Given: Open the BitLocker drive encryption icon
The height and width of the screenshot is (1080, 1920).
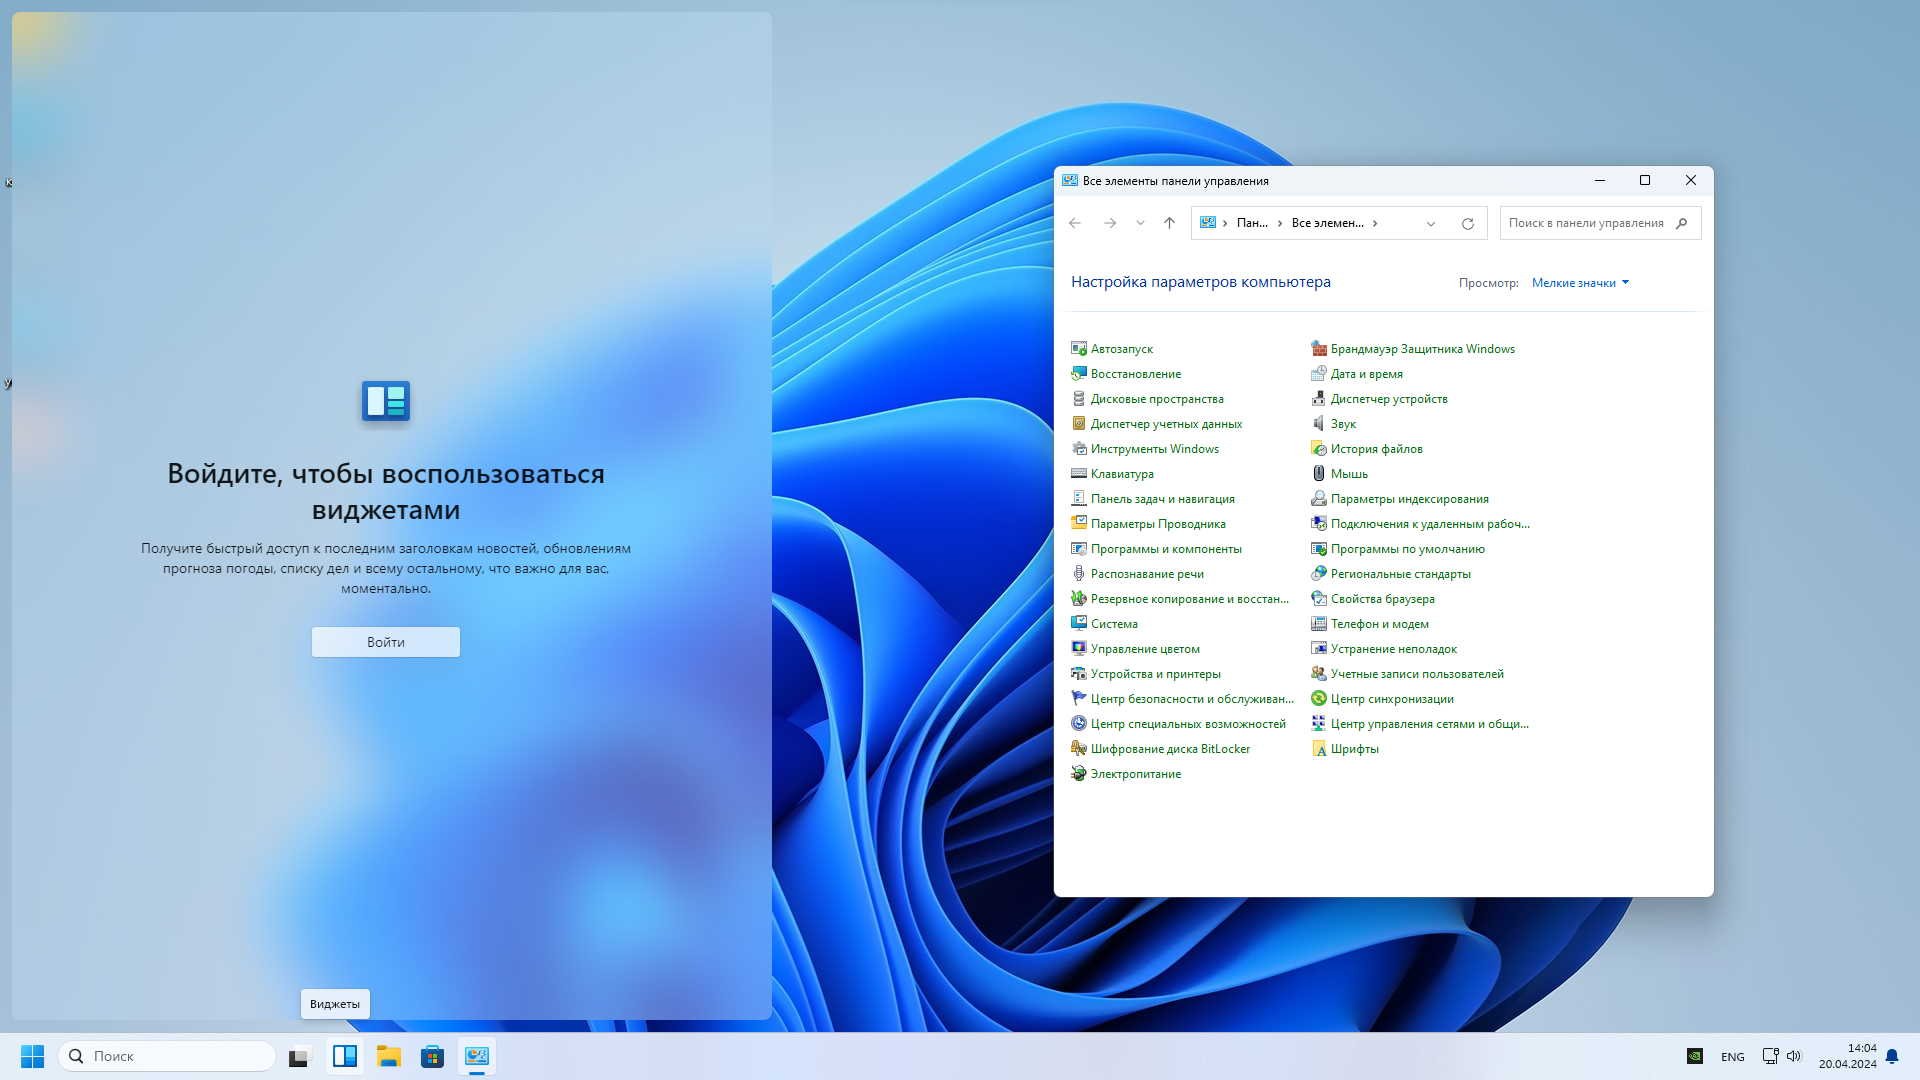Looking at the screenshot, I should [x=1078, y=749].
